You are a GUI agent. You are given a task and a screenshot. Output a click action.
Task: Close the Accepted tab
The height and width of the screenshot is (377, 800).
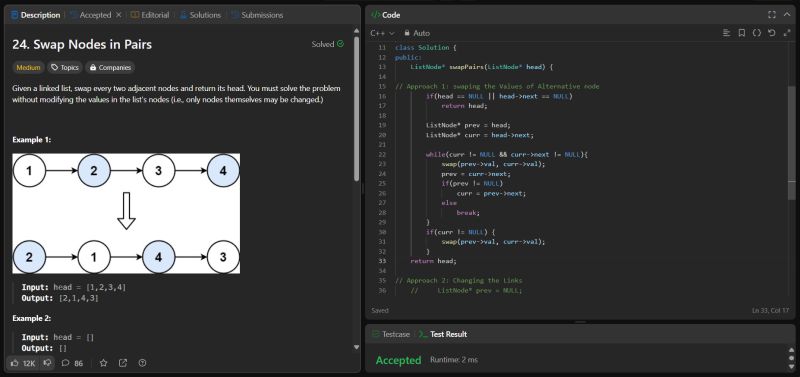tap(118, 15)
